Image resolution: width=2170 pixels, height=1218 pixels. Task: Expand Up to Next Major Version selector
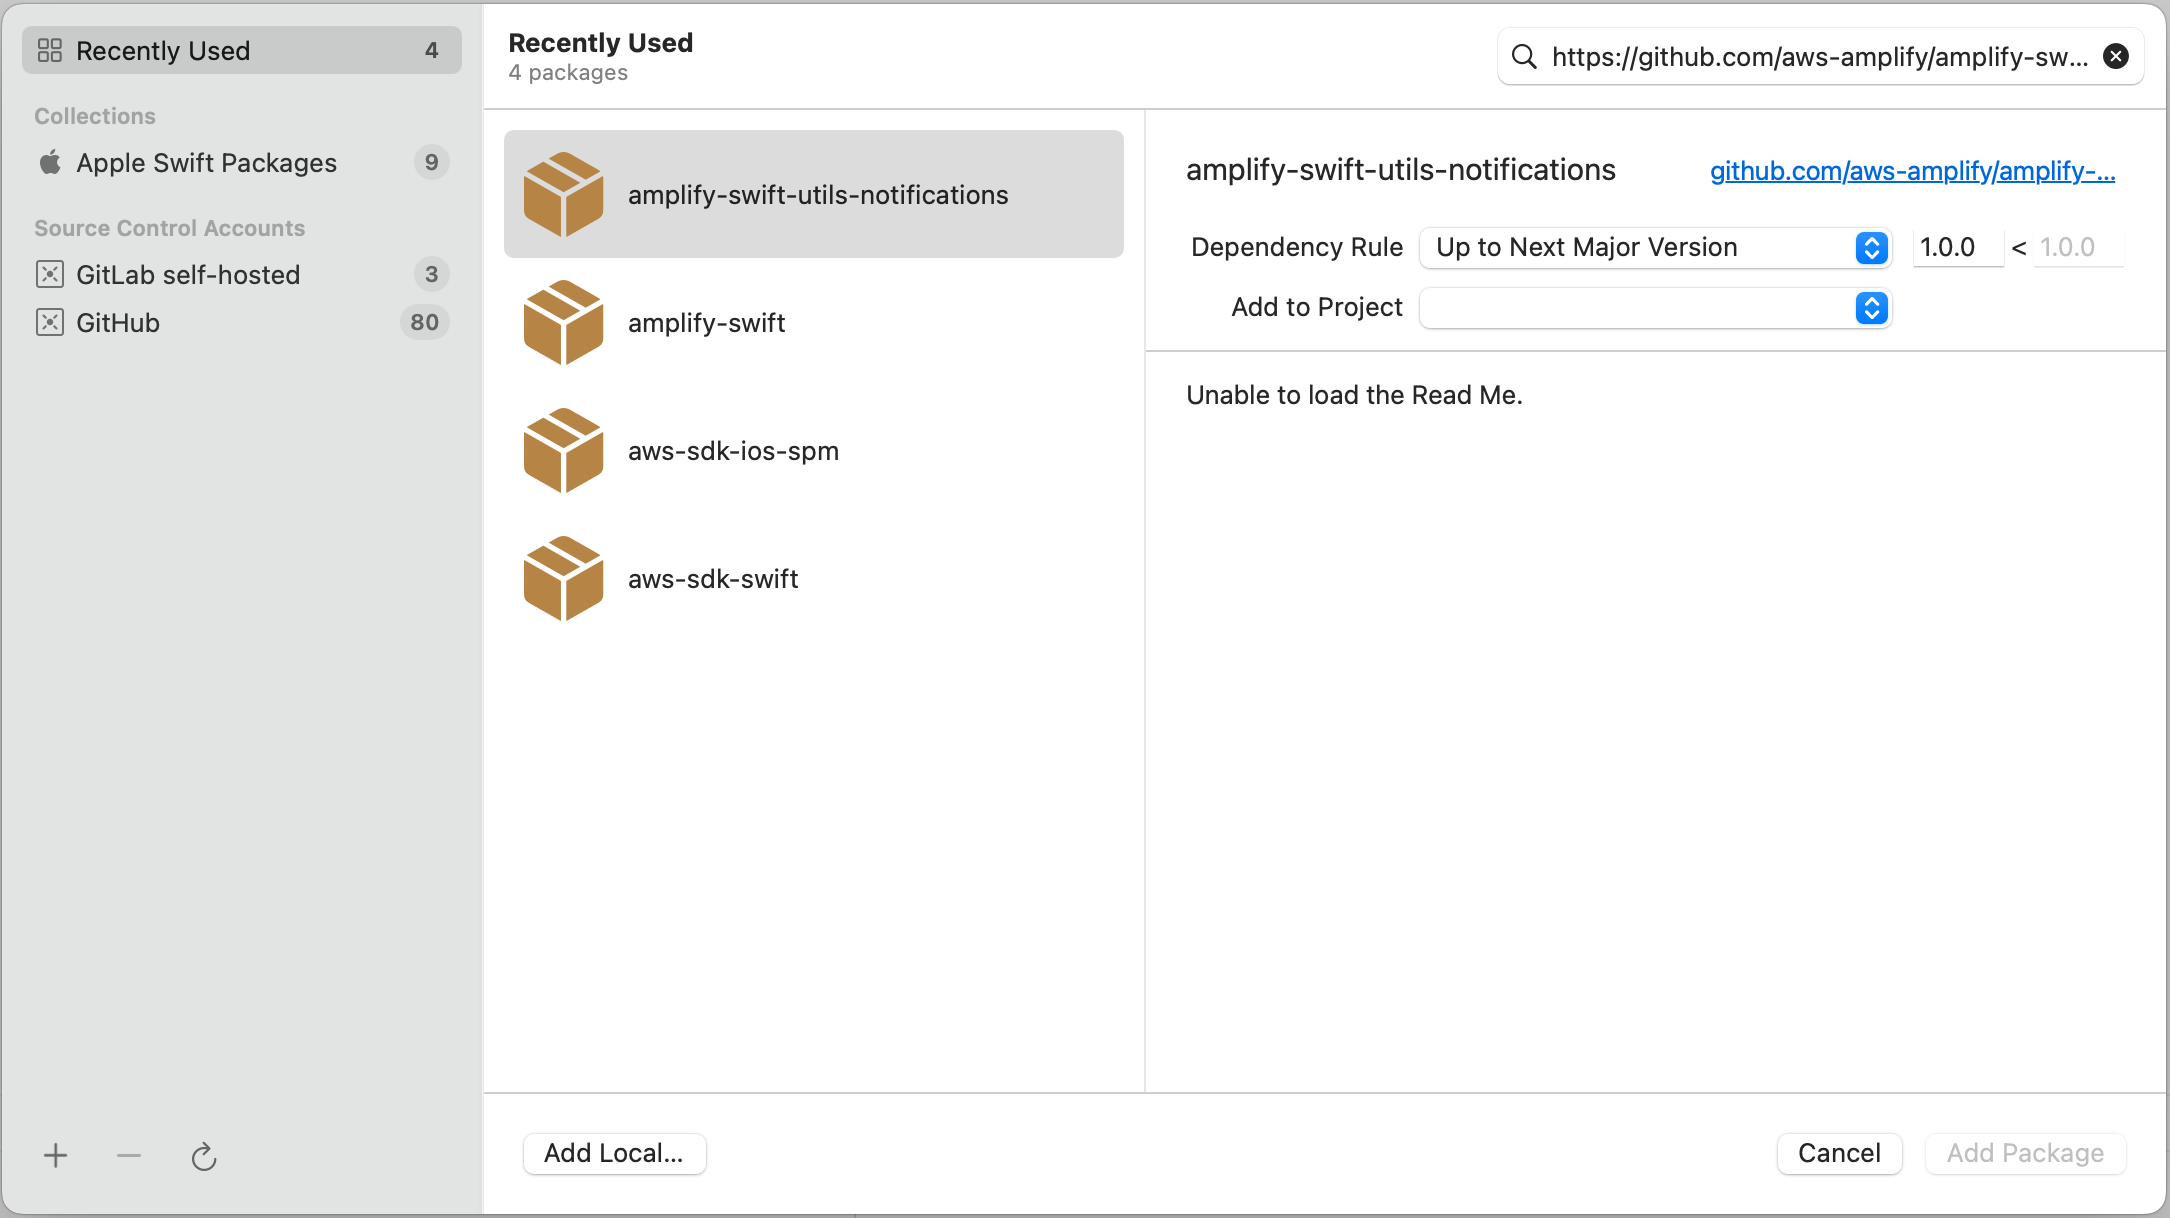[1871, 248]
